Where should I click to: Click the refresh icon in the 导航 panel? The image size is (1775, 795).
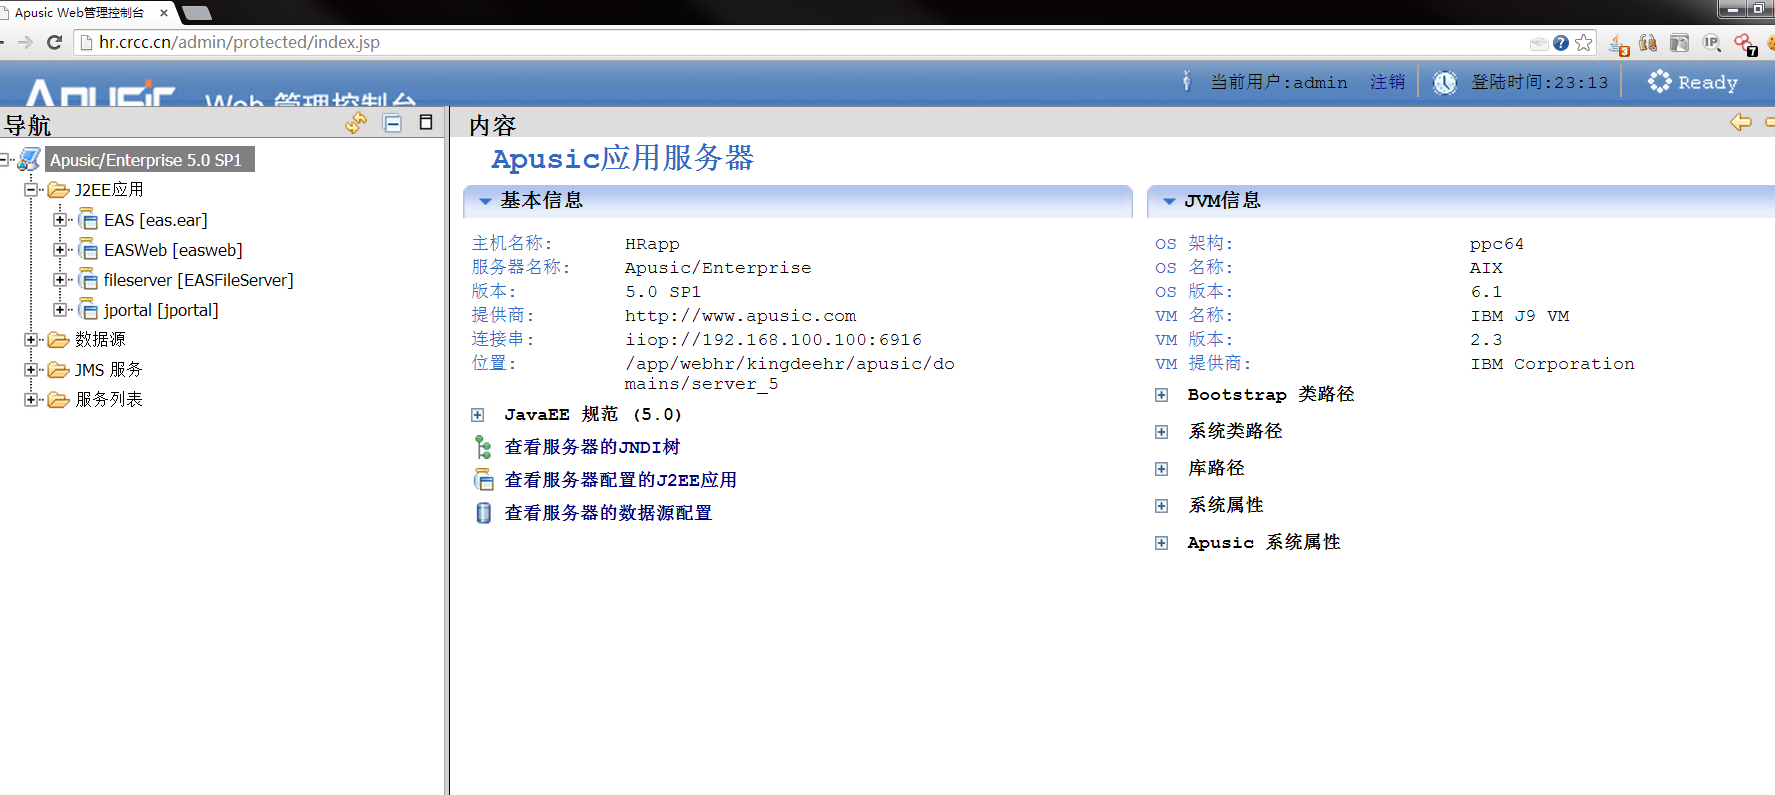[356, 123]
